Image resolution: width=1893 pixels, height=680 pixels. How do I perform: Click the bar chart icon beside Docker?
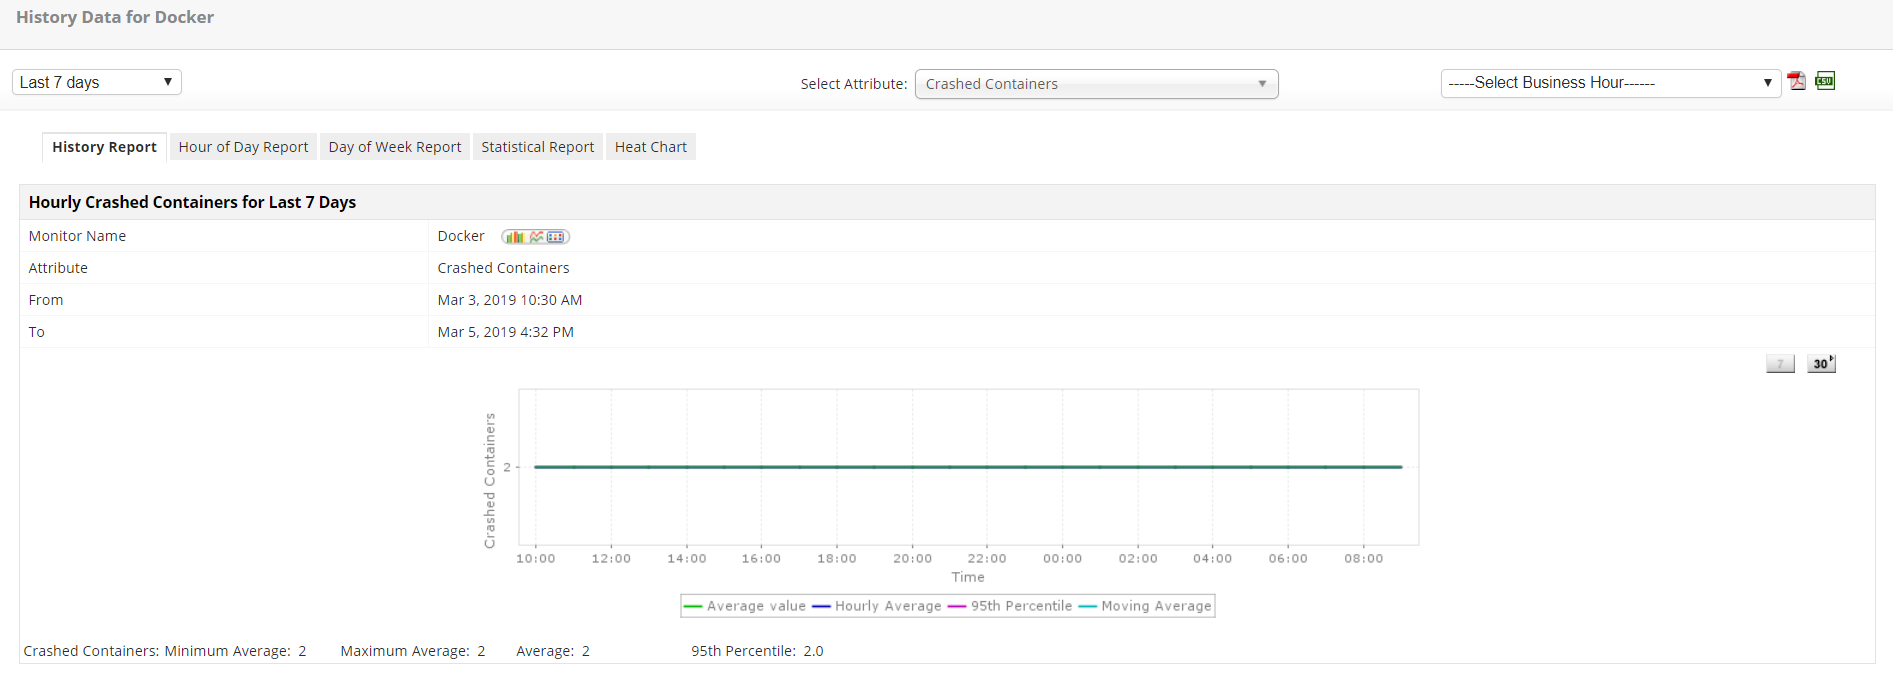[514, 237]
